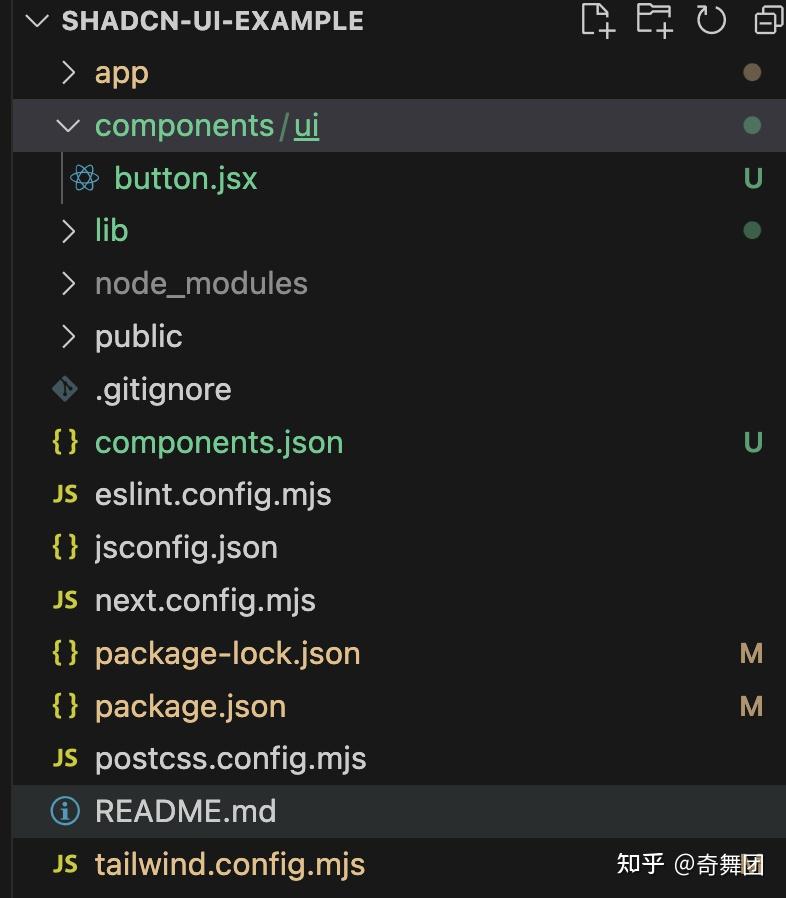
Task: Click the braces icon beside components.json
Action: click(x=65, y=442)
